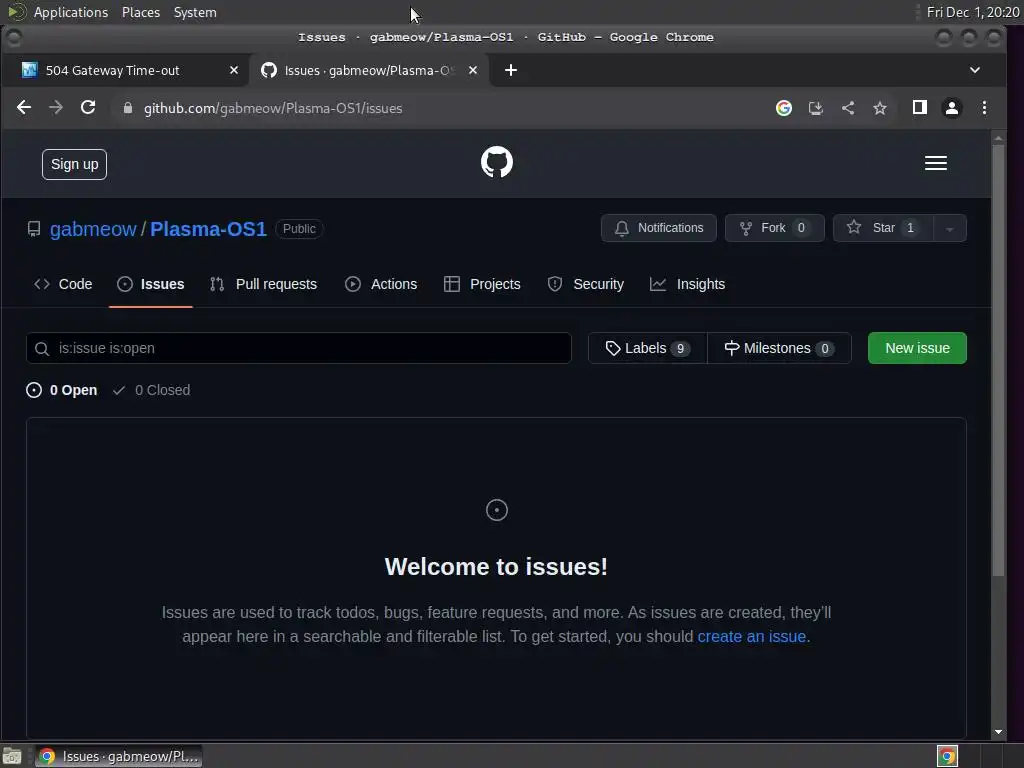Open a new browser tab
1024x768 pixels.
511,70
